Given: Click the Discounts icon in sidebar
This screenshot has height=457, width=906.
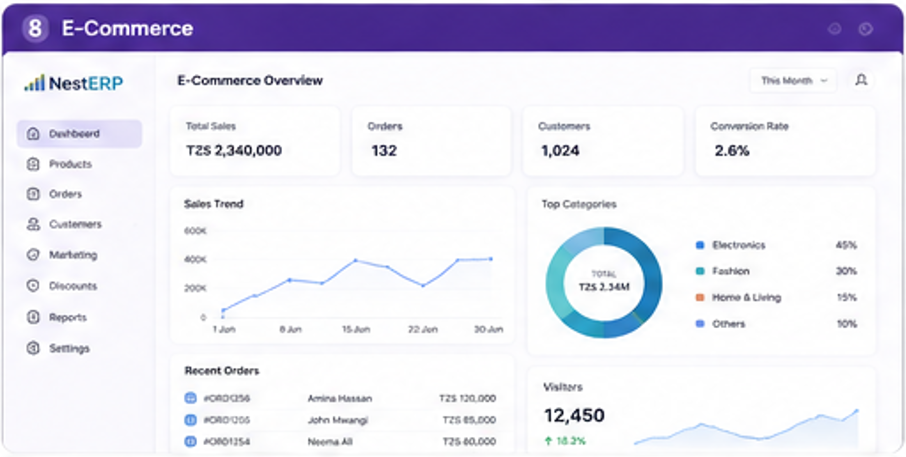Looking at the screenshot, I should pyautogui.click(x=34, y=285).
